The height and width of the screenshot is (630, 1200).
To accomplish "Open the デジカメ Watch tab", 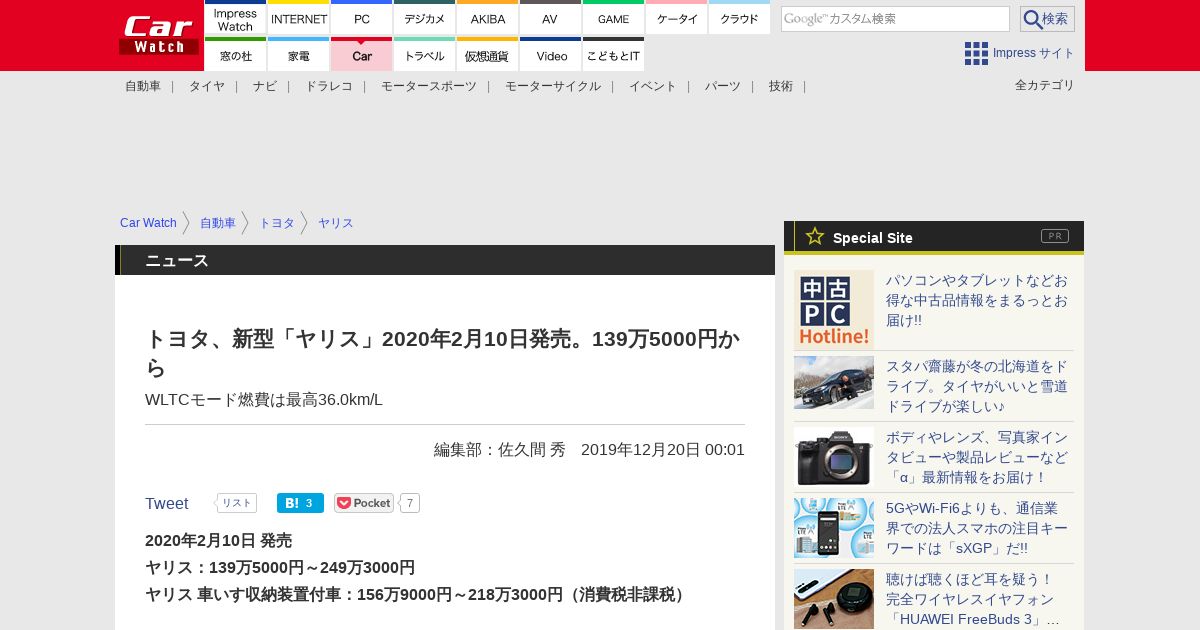I will tap(424, 18).
